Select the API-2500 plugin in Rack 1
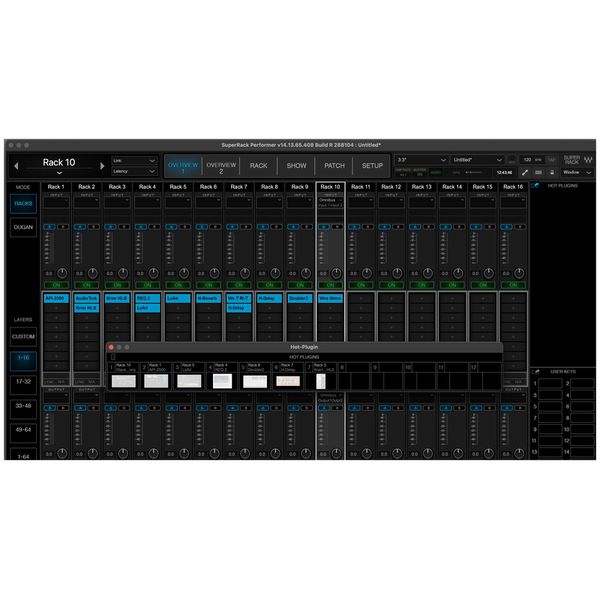600x600 pixels. (x=56, y=298)
